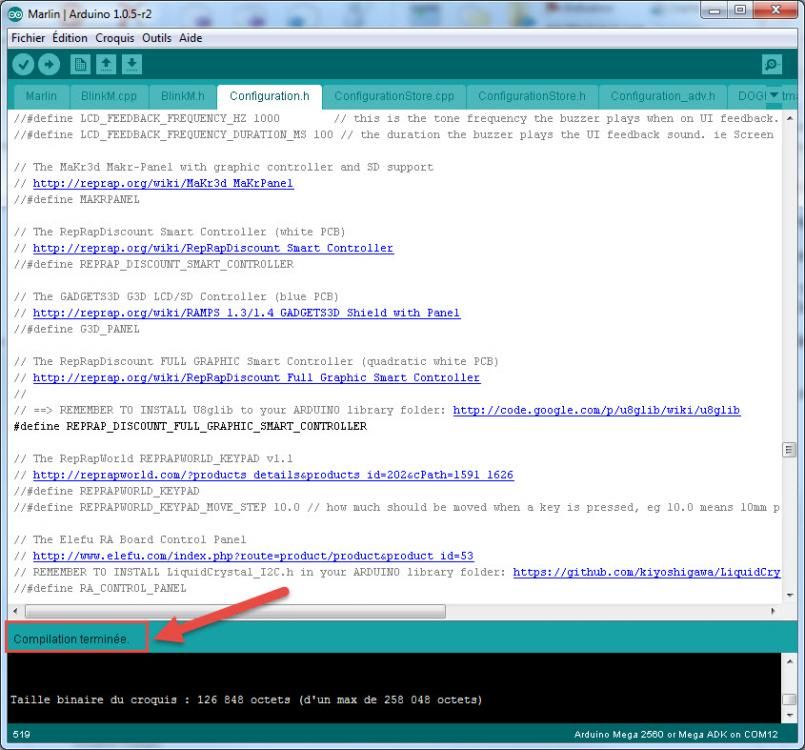The height and width of the screenshot is (750, 805).
Task: Click the horizontal scroll right arrow
Action: pyautogui.click(x=773, y=611)
